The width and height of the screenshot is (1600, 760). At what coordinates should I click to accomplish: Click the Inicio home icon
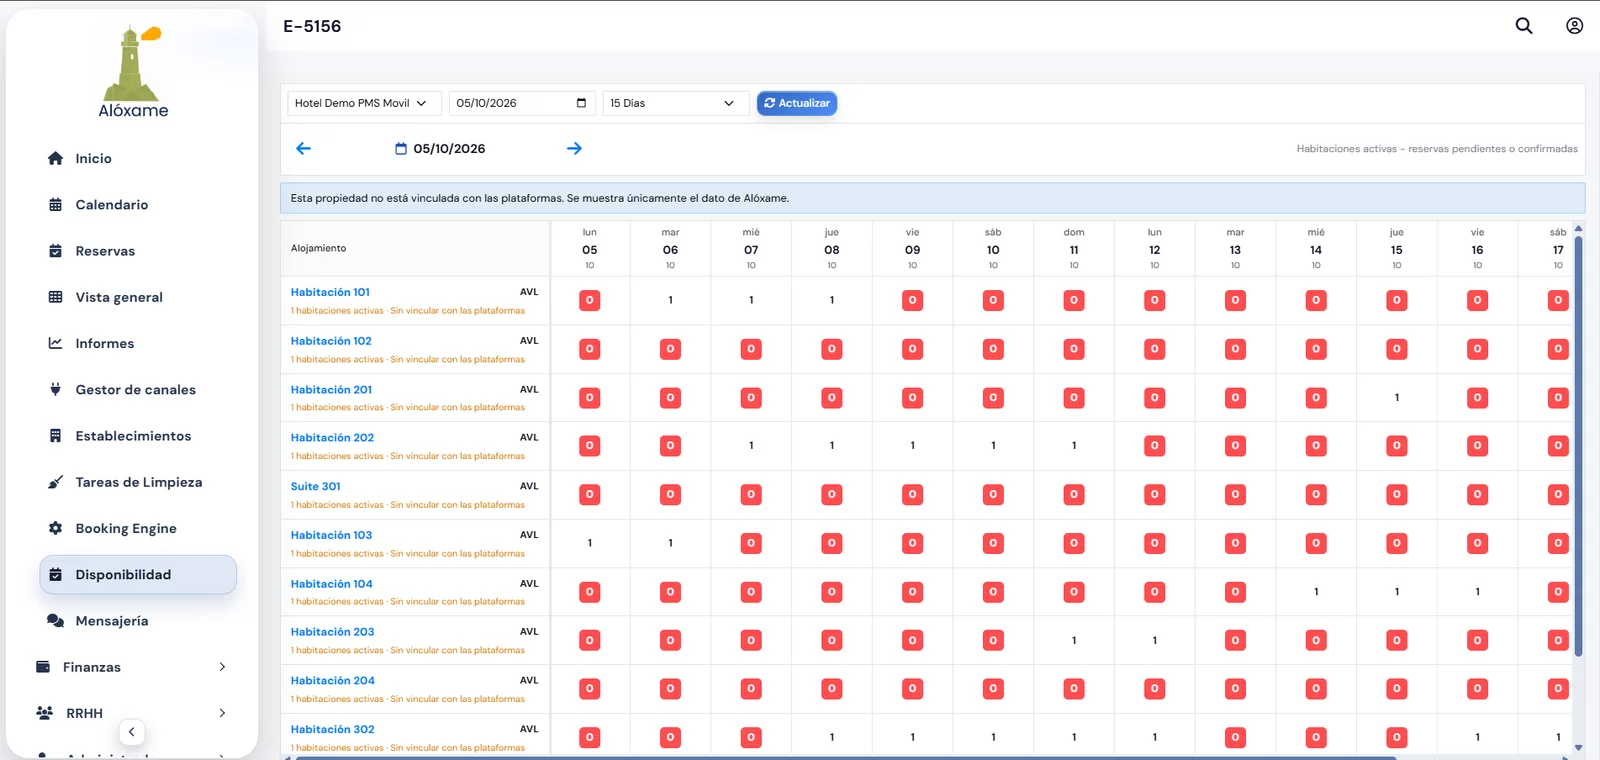pos(55,158)
